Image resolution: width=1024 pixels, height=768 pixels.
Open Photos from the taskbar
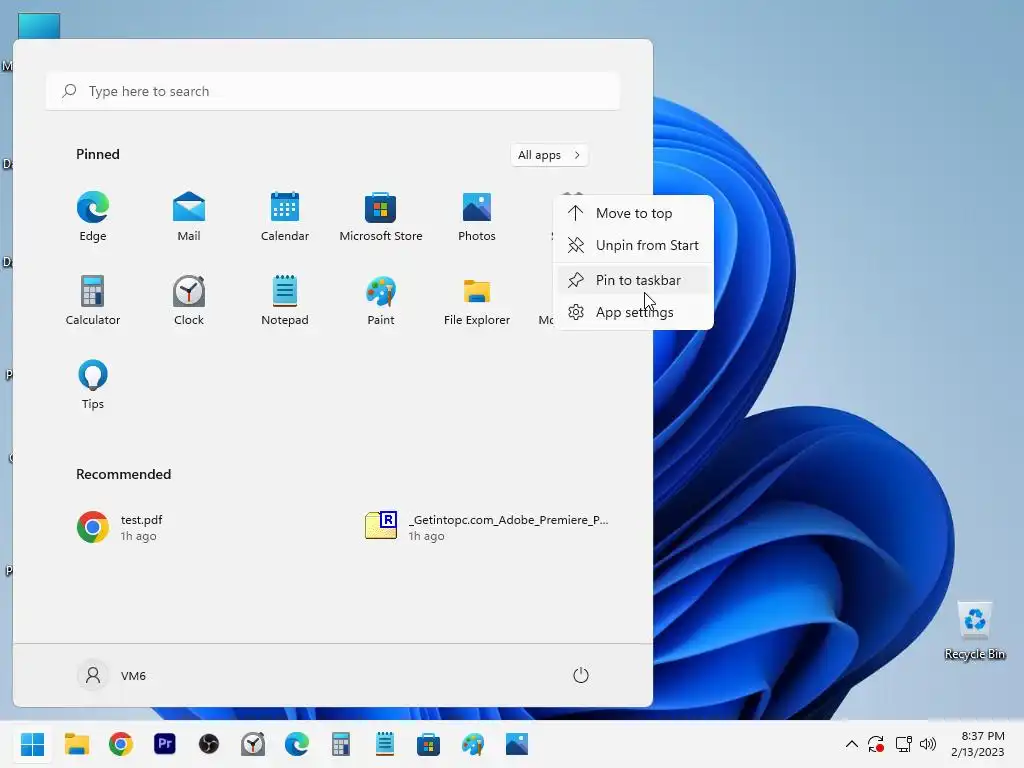pyautogui.click(x=517, y=744)
